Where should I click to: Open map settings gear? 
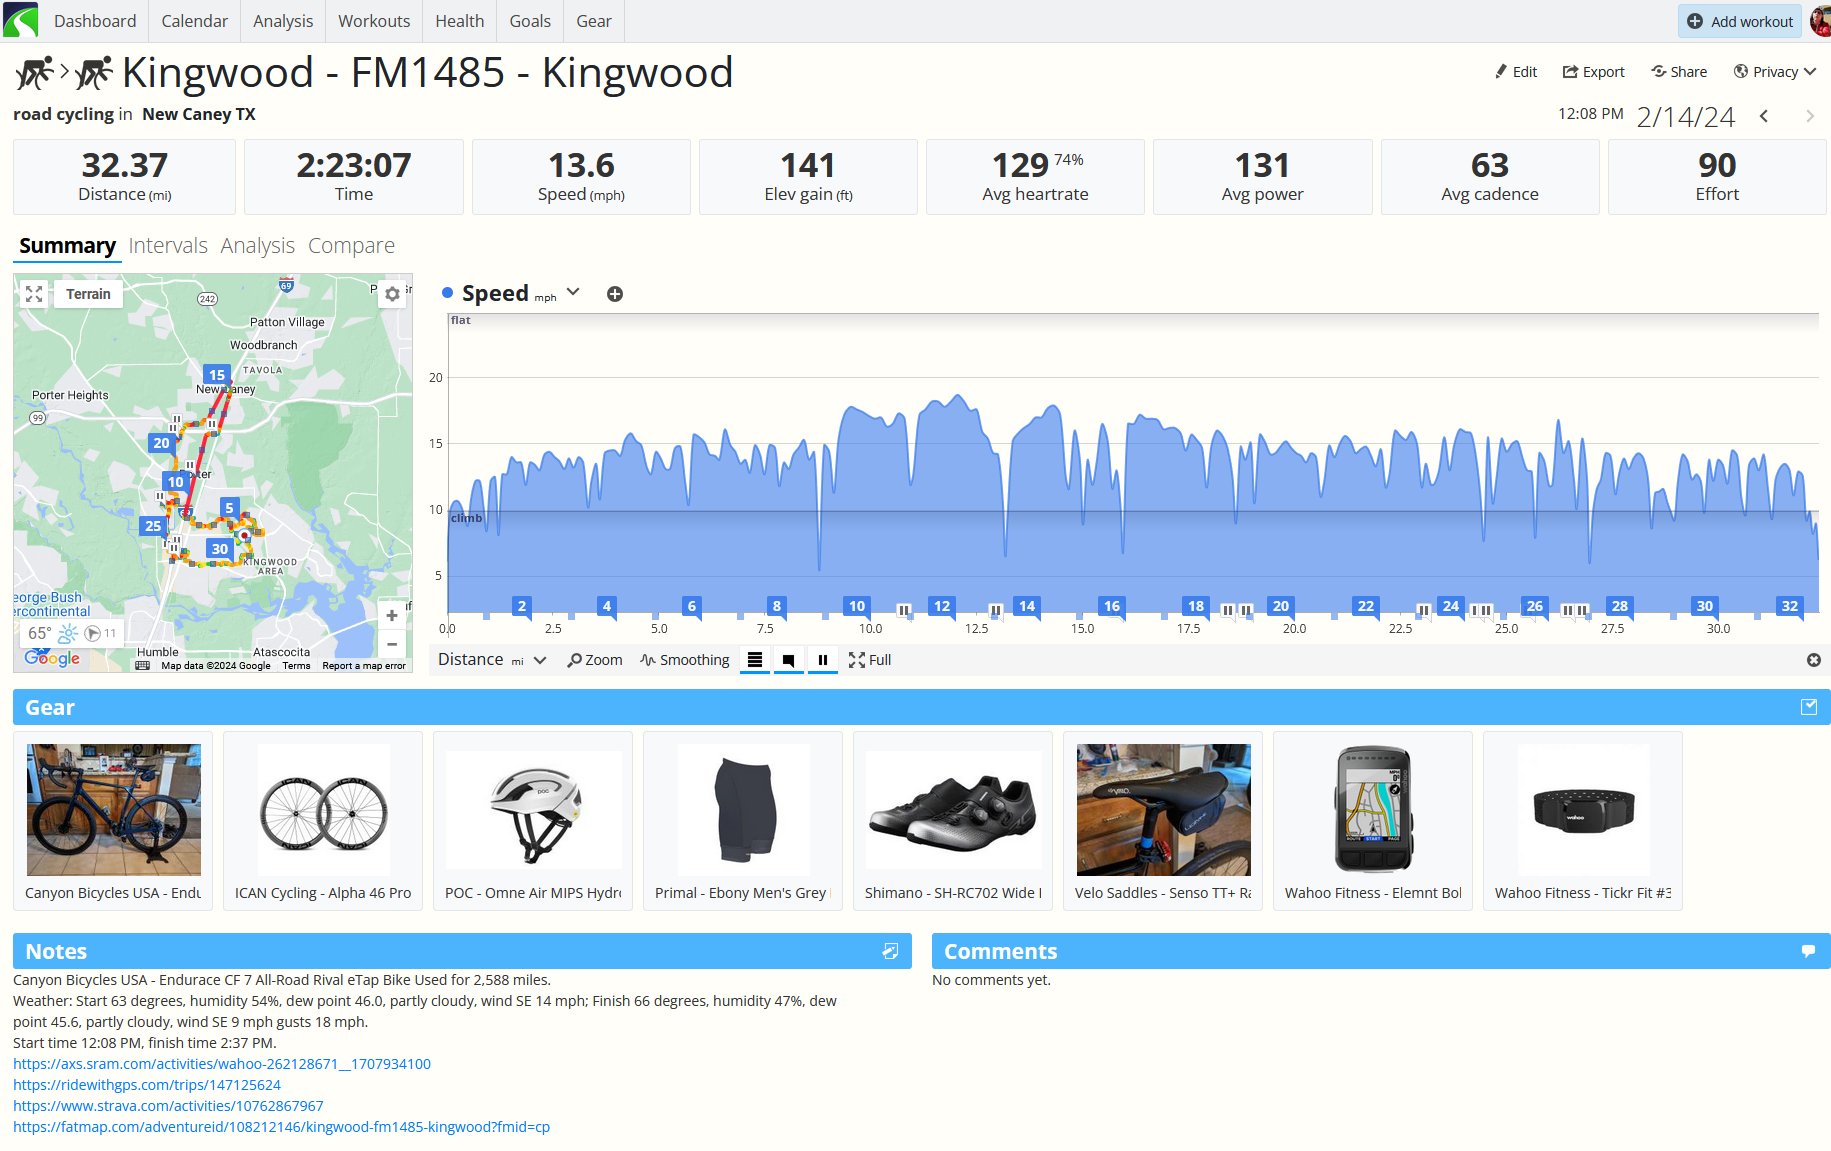click(392, 294)
